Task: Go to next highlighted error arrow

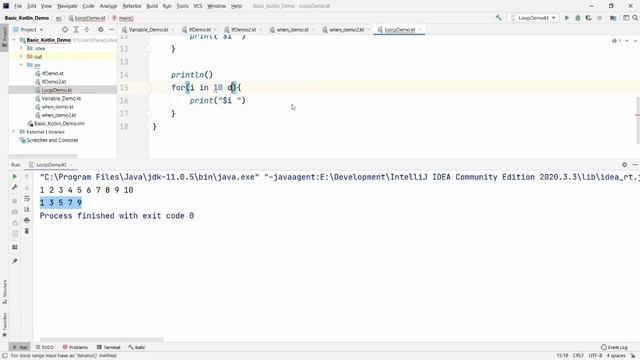Action: tap(636, 41)
